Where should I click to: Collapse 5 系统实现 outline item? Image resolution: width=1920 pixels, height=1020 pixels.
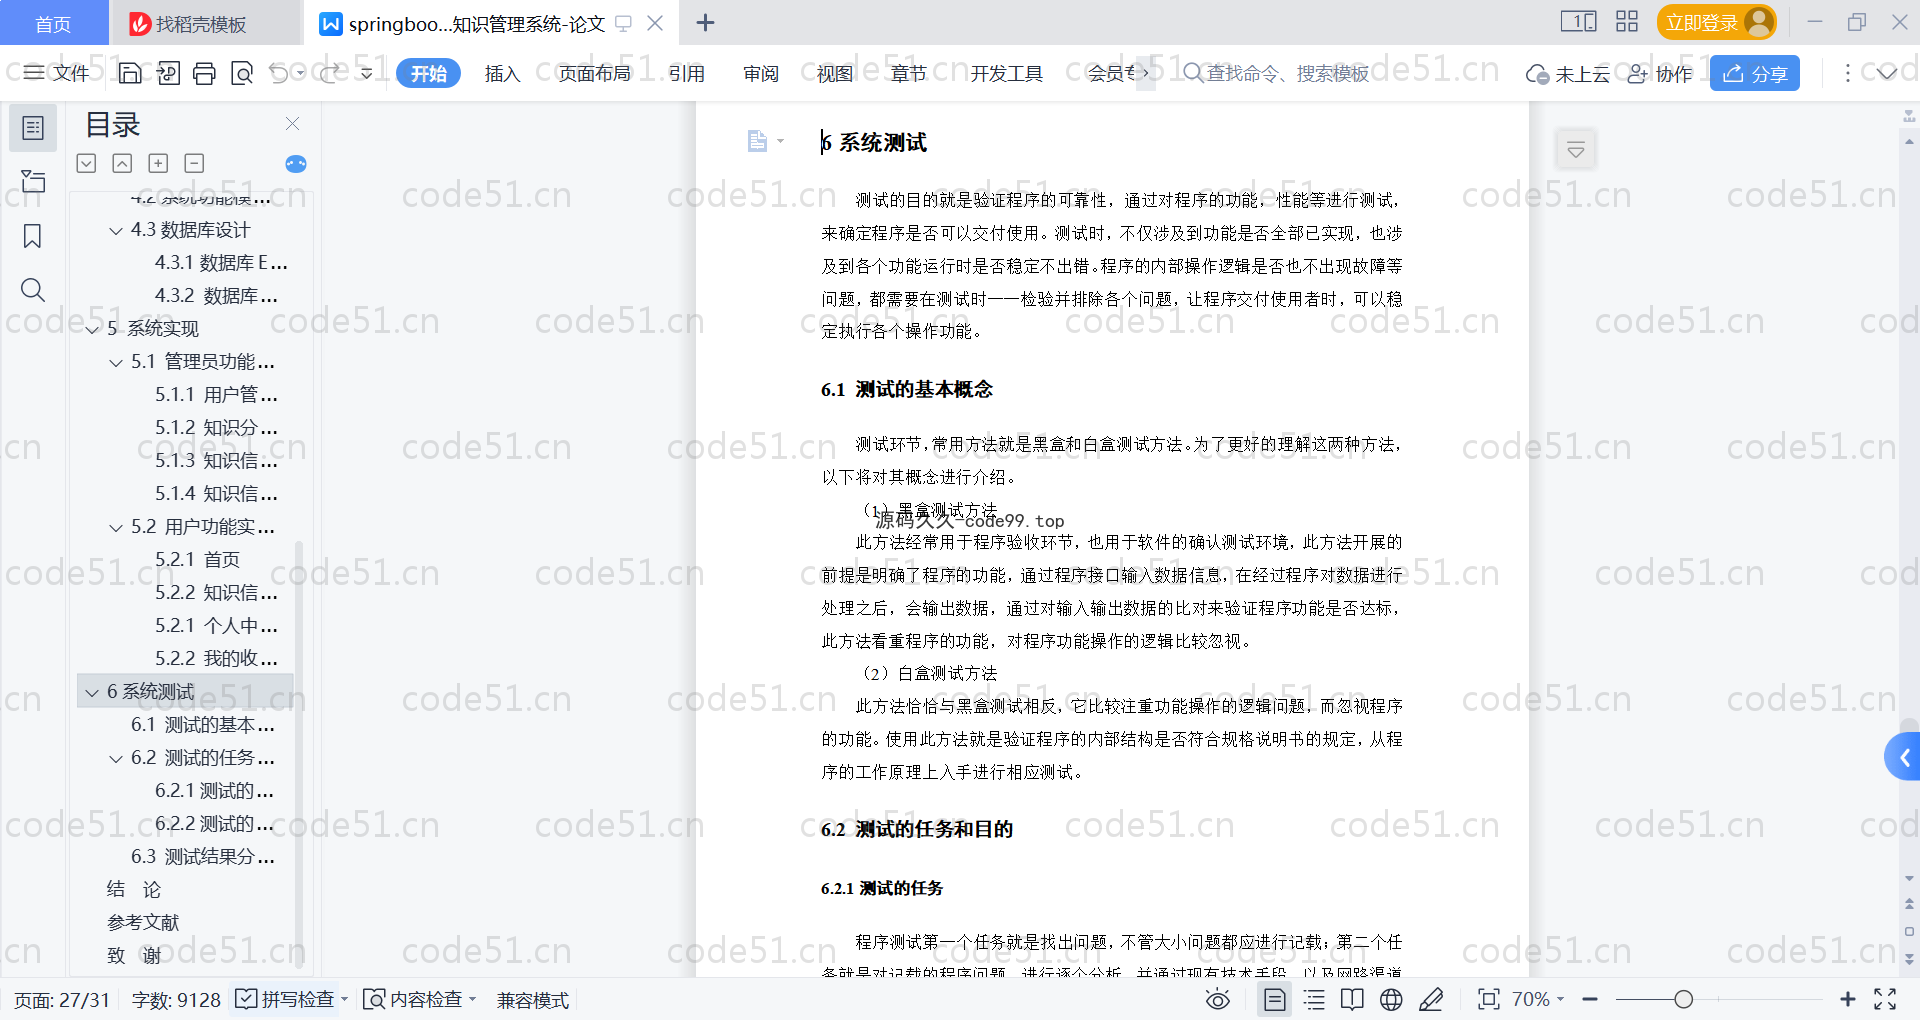92,330
